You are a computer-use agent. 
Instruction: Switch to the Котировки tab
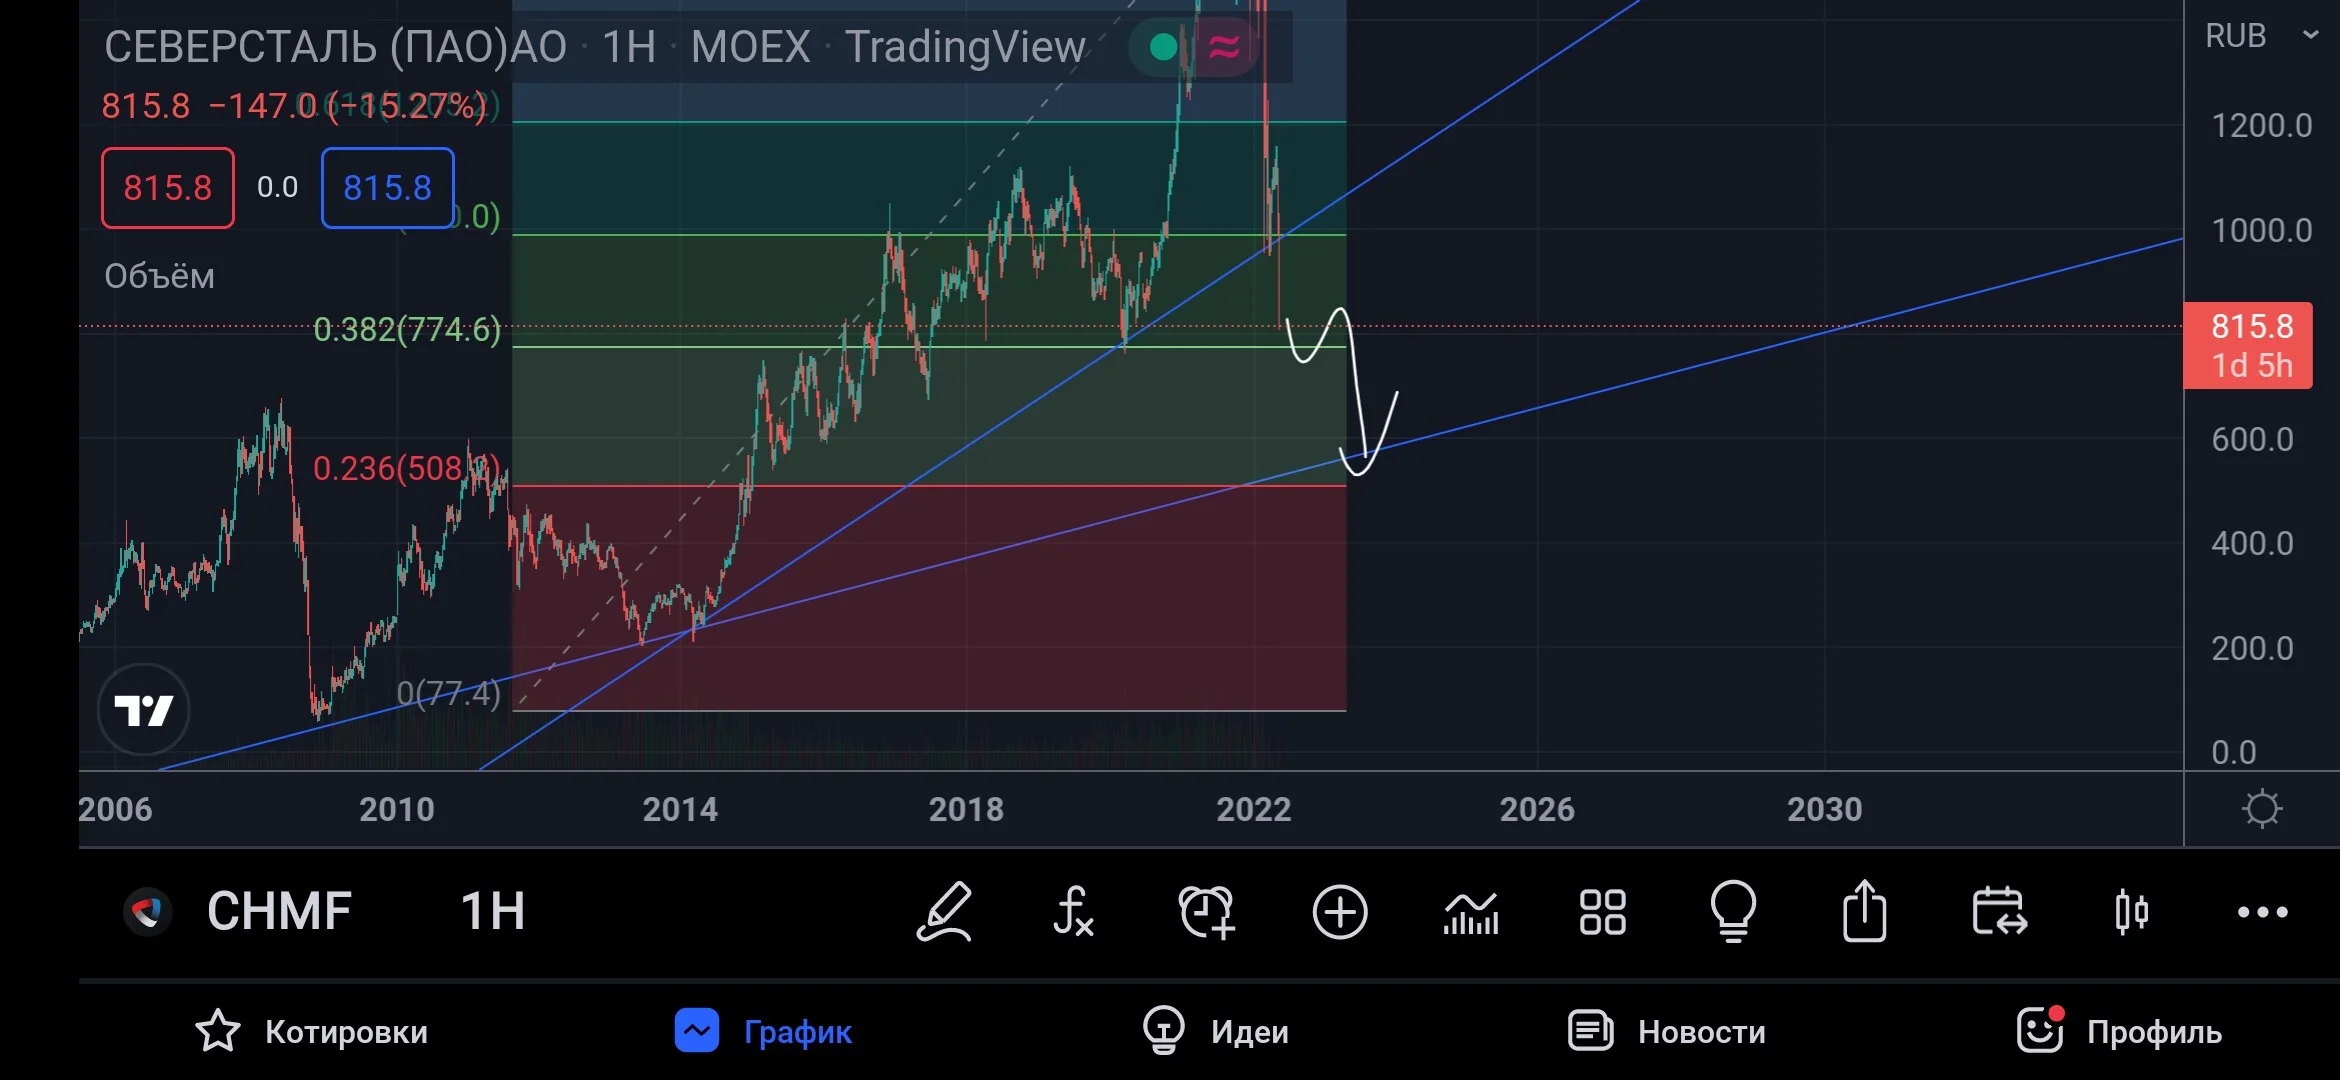pyautogui.click(x=311, y=1031)
